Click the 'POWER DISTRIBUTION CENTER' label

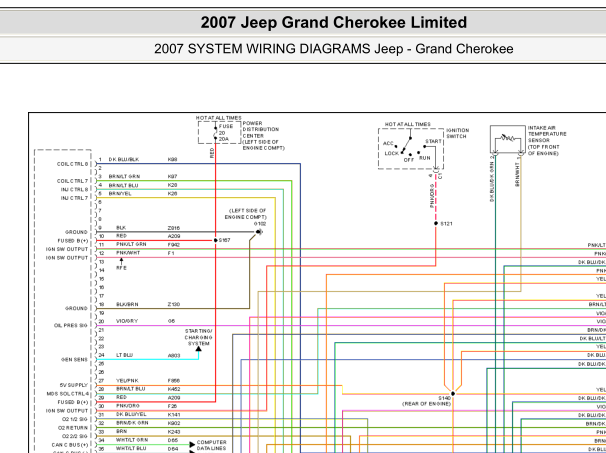(x=261, y=129)
